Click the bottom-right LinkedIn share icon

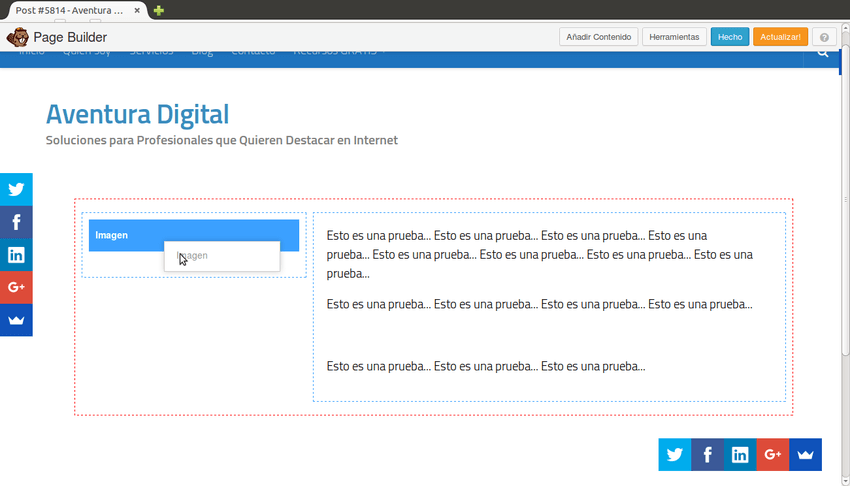740,455
